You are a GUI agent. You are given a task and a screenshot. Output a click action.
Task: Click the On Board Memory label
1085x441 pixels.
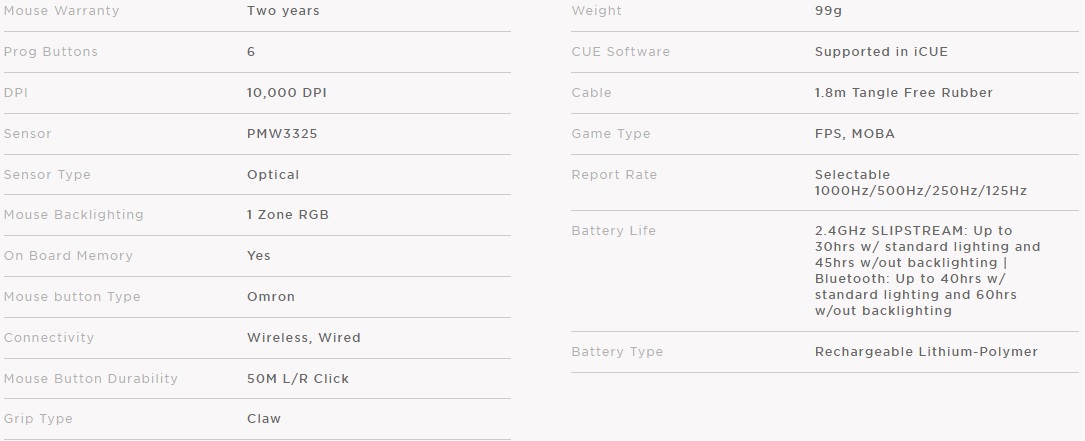click(68, 256)
